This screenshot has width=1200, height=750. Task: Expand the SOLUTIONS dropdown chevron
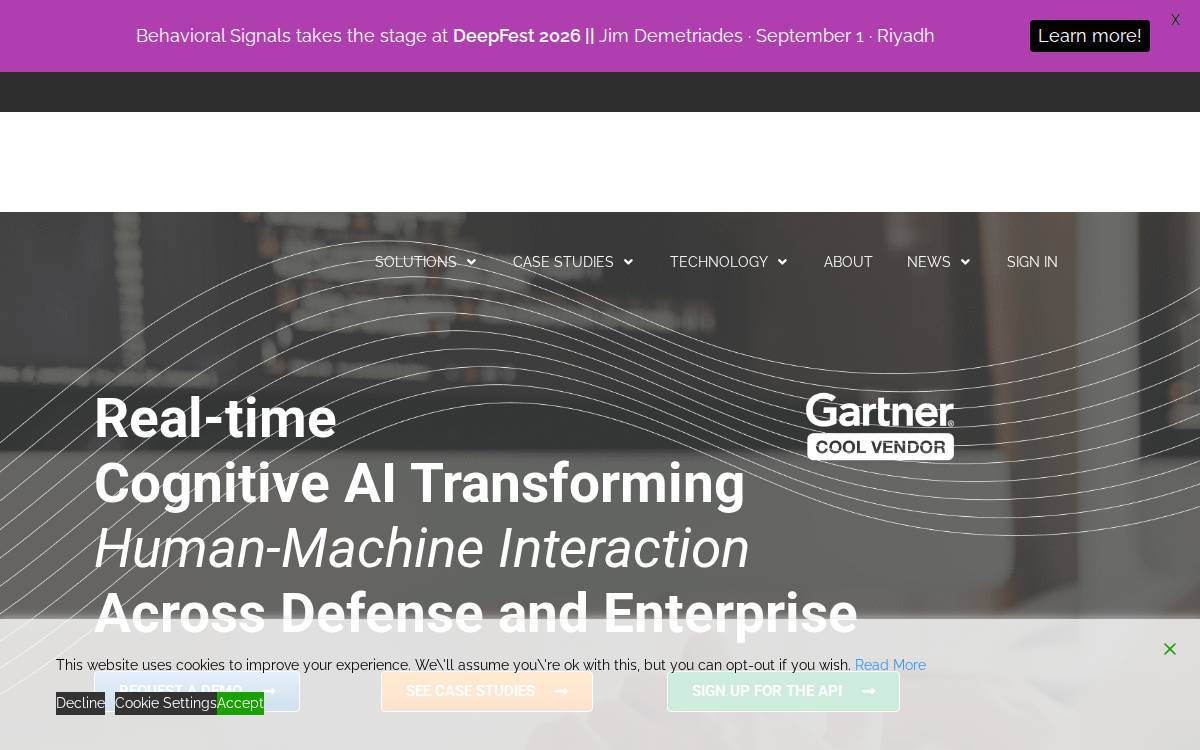471,262
